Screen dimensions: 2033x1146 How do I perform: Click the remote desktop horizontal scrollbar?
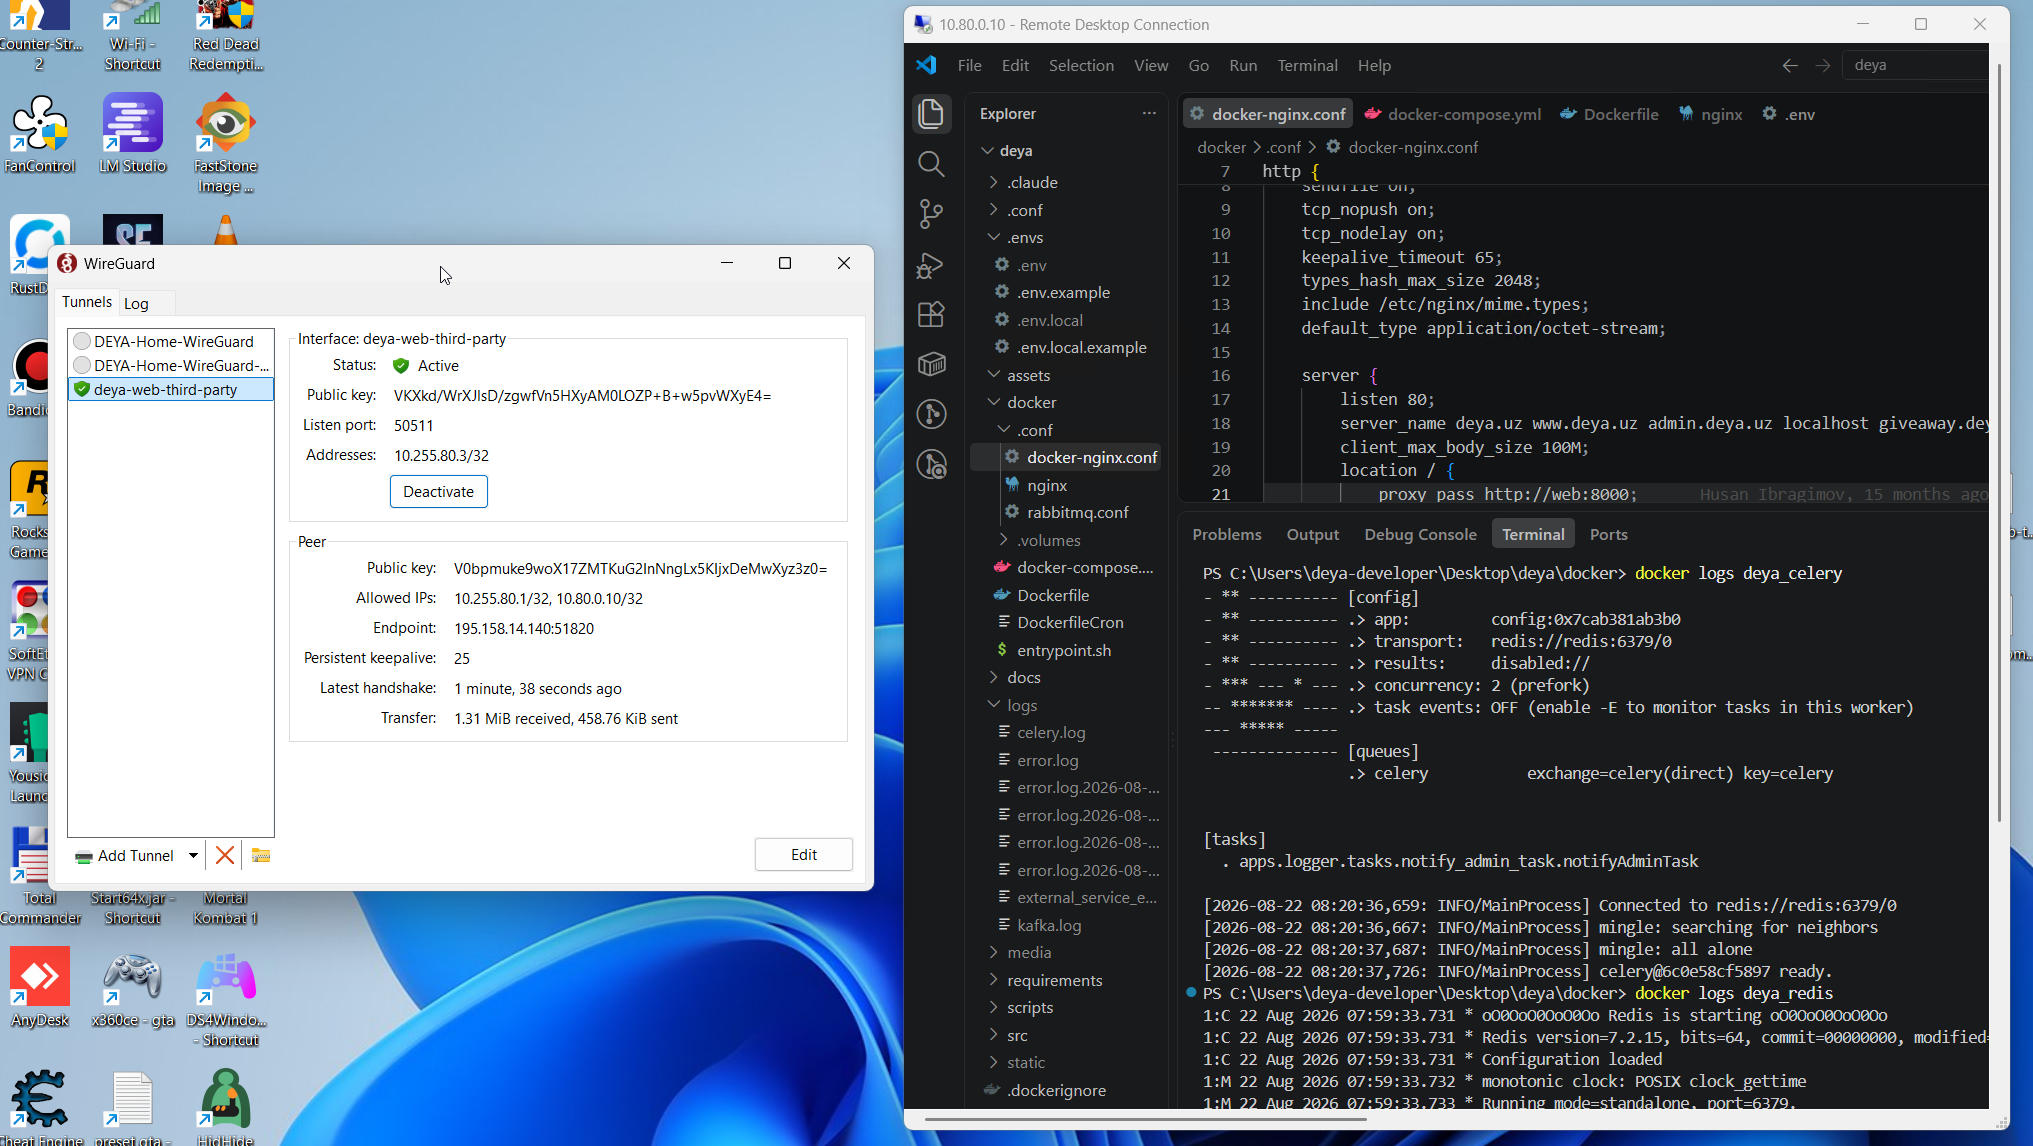coord(1145,1119)
